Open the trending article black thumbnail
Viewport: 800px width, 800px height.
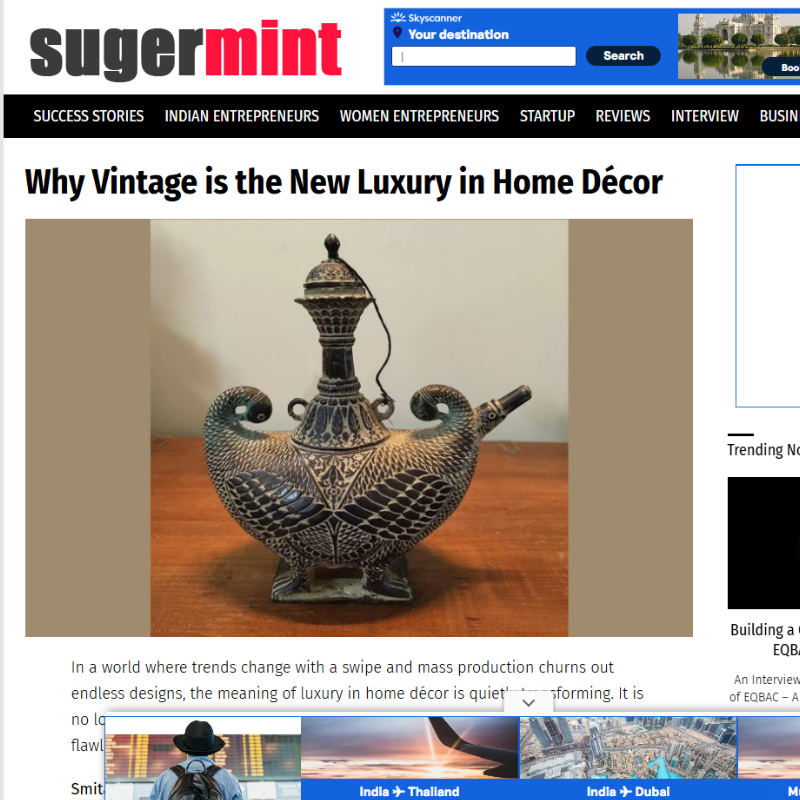coord(764,543)
